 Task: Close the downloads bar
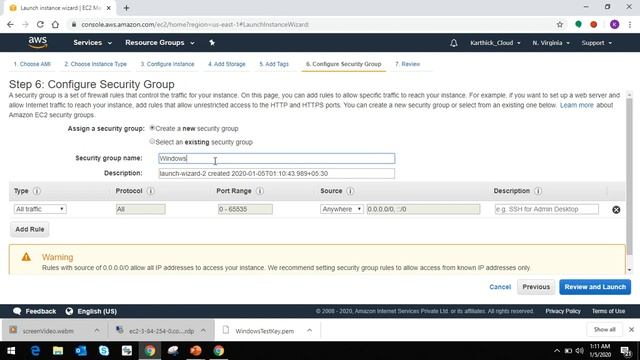pyautogui.click(x=631, y=329)
